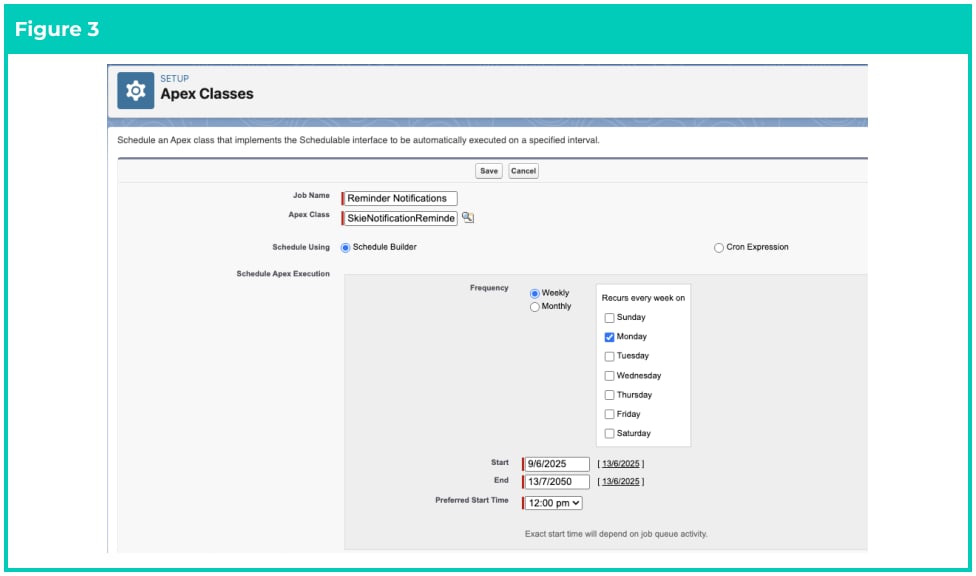
Task: Open the Apex Class lookup magnifier icon
Action: pos(467,217)
